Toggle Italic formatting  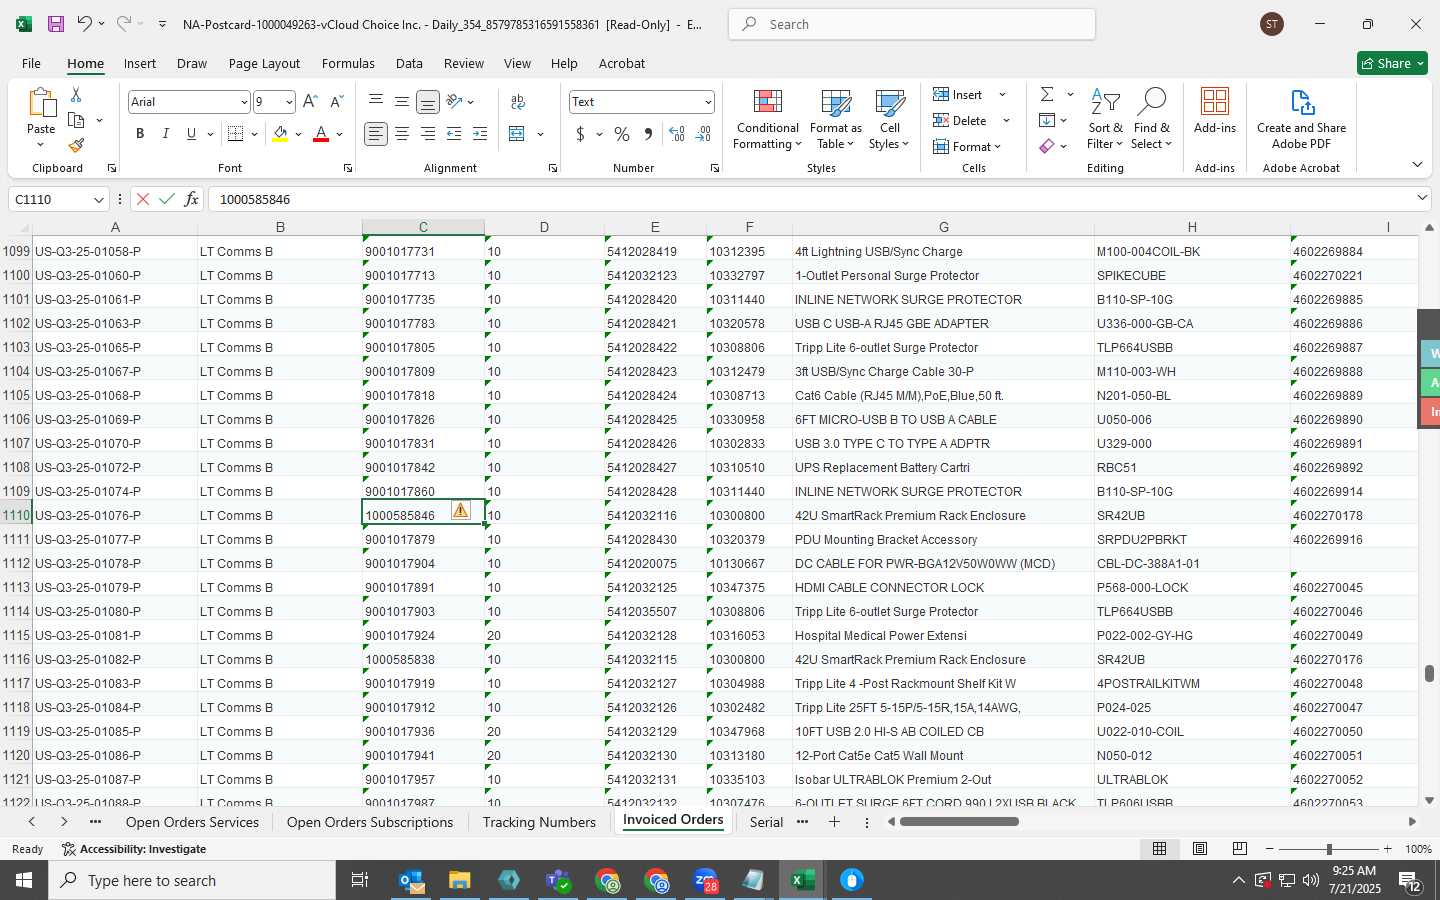166,134
